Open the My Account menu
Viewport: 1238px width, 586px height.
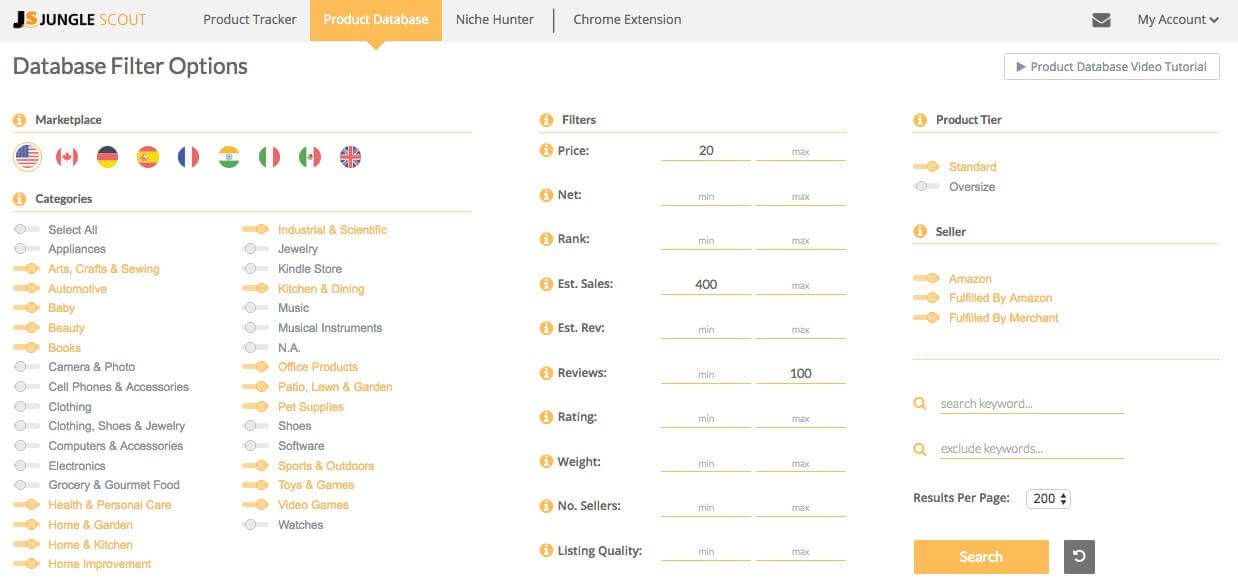click(x=1176, y=18)
